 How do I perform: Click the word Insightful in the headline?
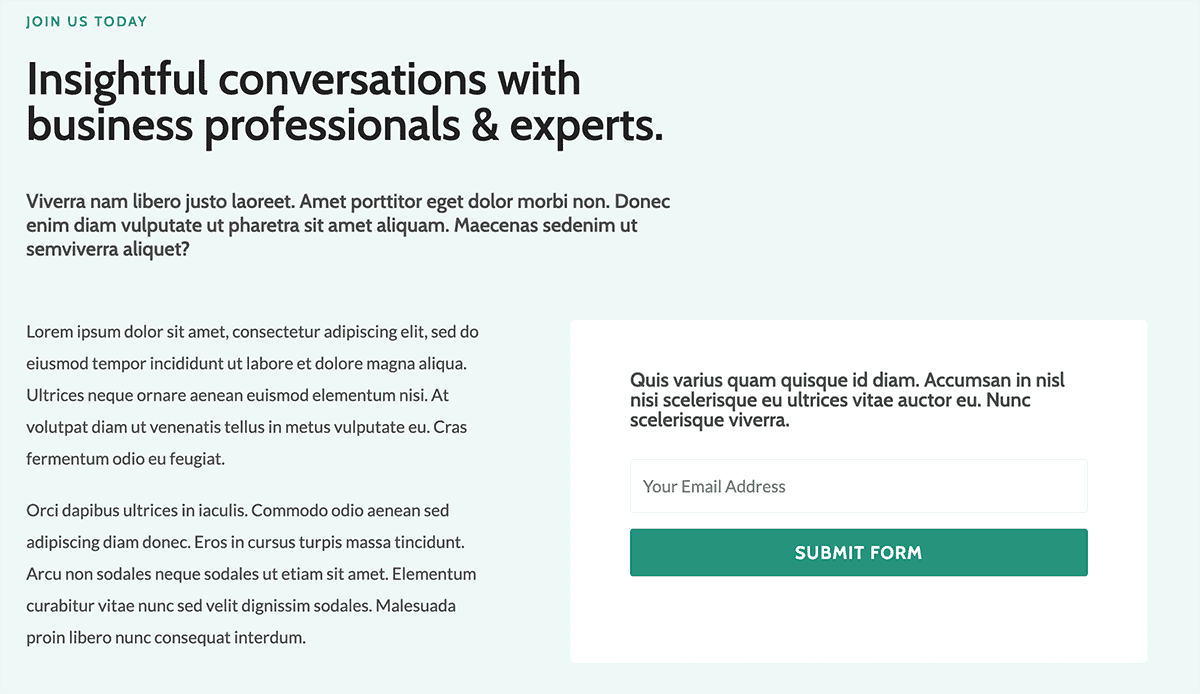tap(117, 79)
